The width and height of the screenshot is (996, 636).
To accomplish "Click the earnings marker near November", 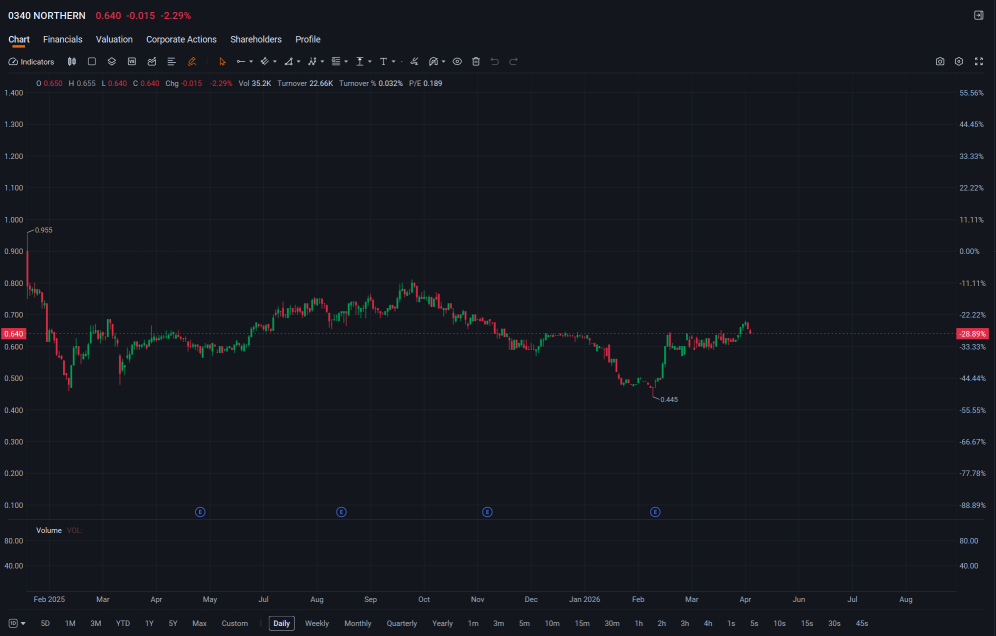I will click(487, 512).
